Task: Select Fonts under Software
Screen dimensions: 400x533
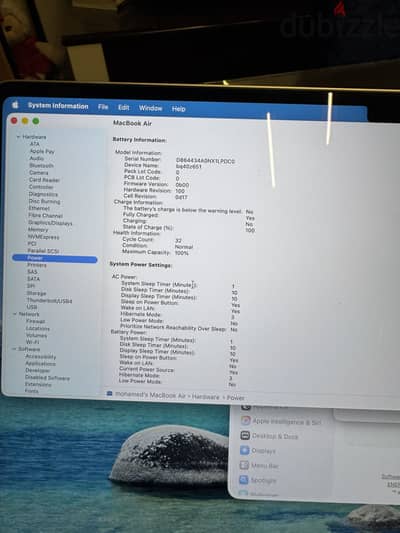Action: 32,391
